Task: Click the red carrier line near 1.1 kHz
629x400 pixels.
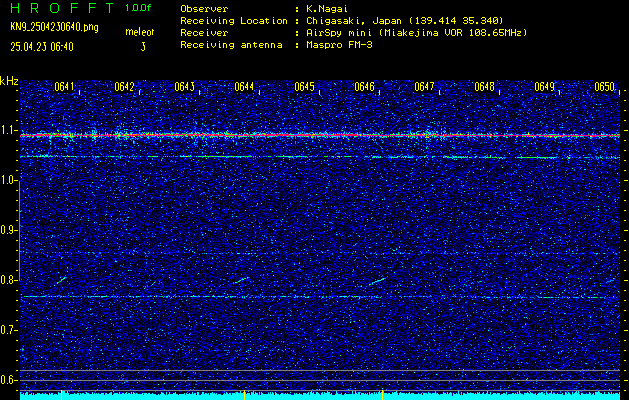Action: [x=320, y=136]
